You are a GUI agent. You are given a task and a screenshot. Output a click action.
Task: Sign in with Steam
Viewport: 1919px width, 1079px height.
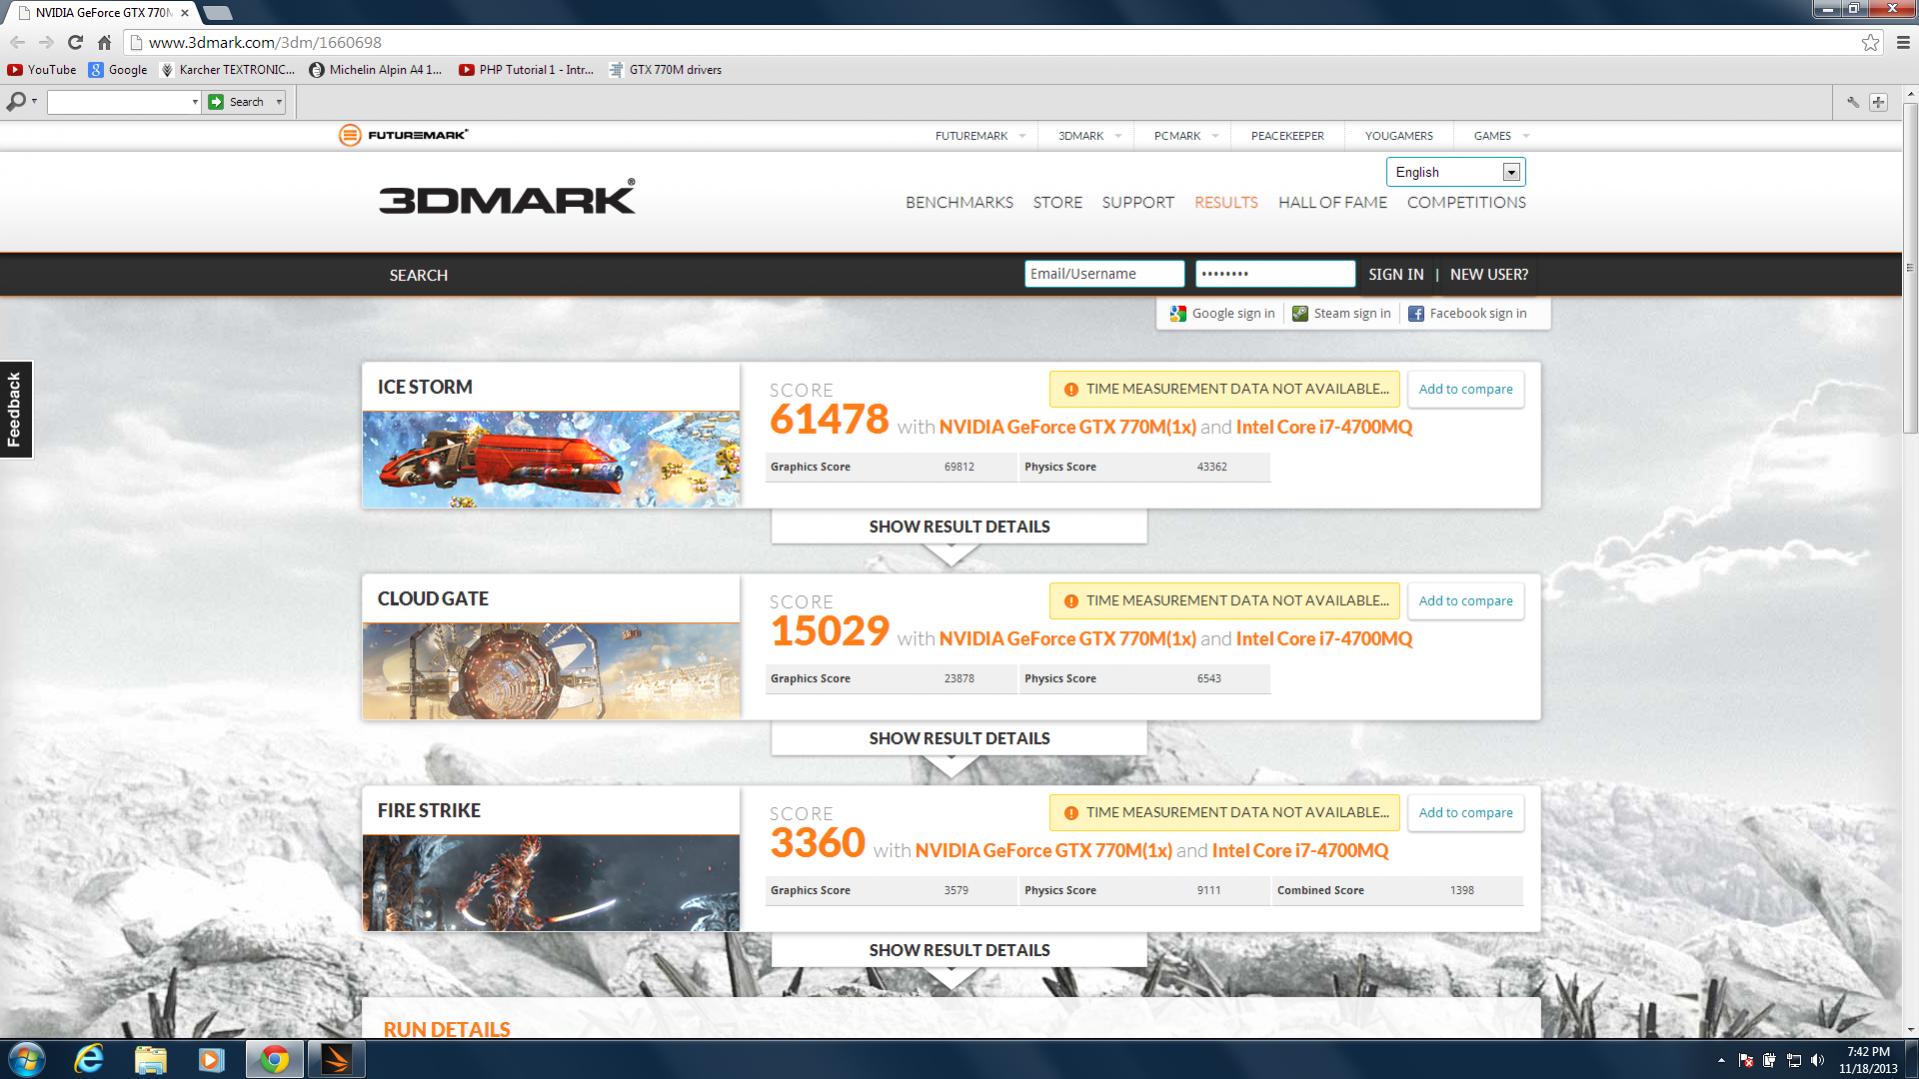pos(1341,313)
